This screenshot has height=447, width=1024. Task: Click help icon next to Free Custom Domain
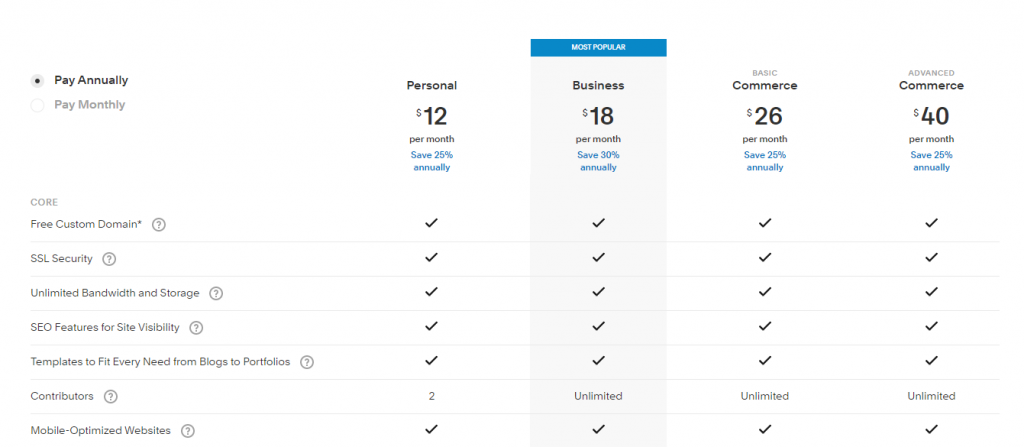click(159, 225)
